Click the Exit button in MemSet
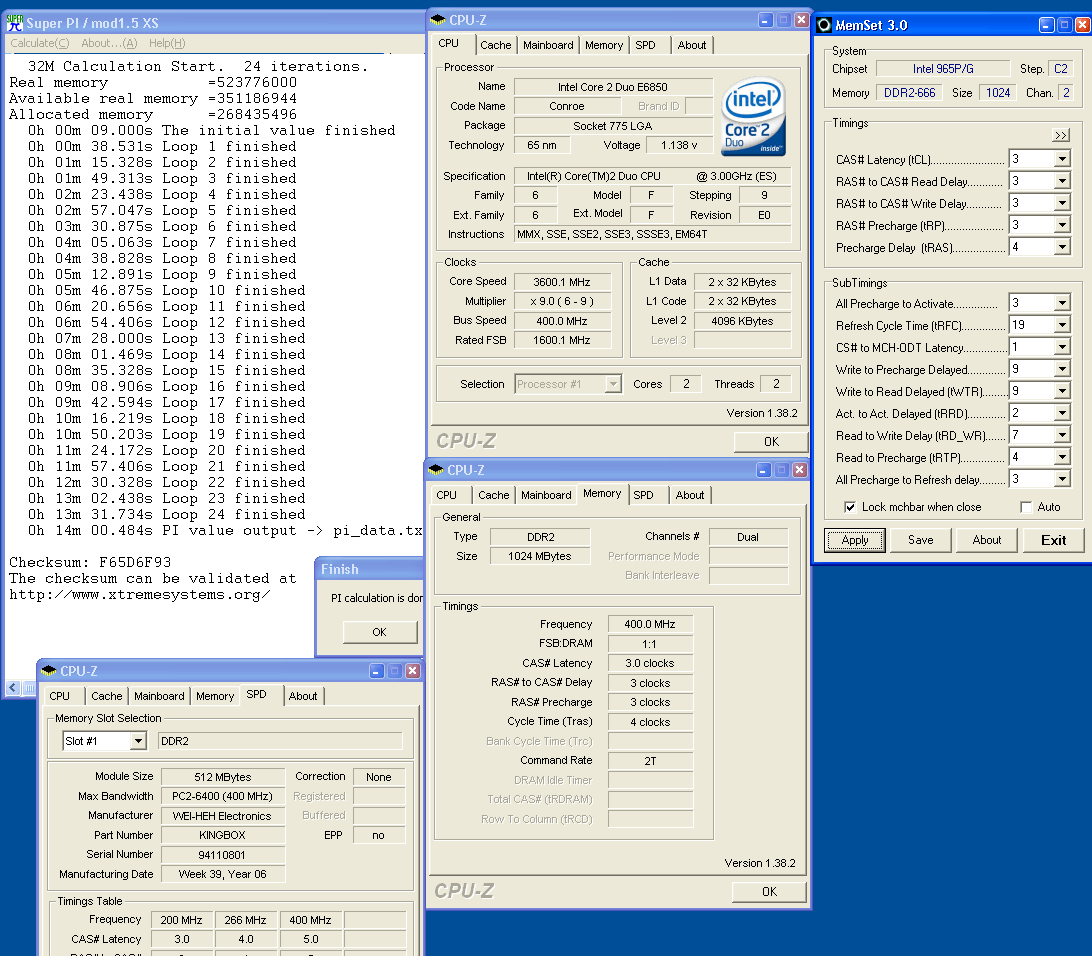 tap(1053, 540)
